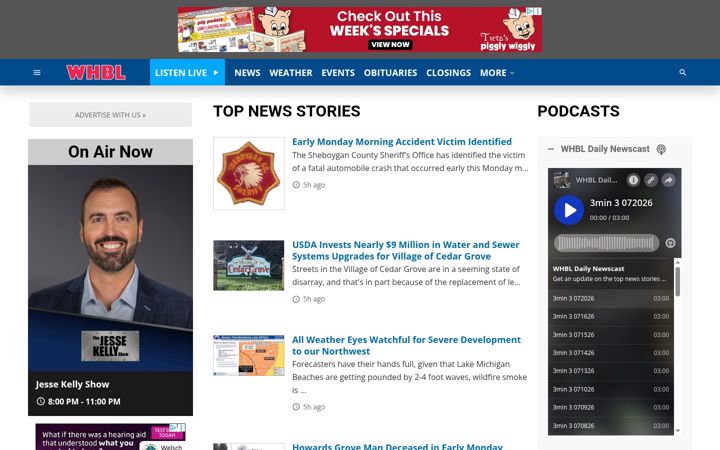Select episode 3min 3 071526
720x450 pixels.
pyautogui.click(x=611, y=335)
